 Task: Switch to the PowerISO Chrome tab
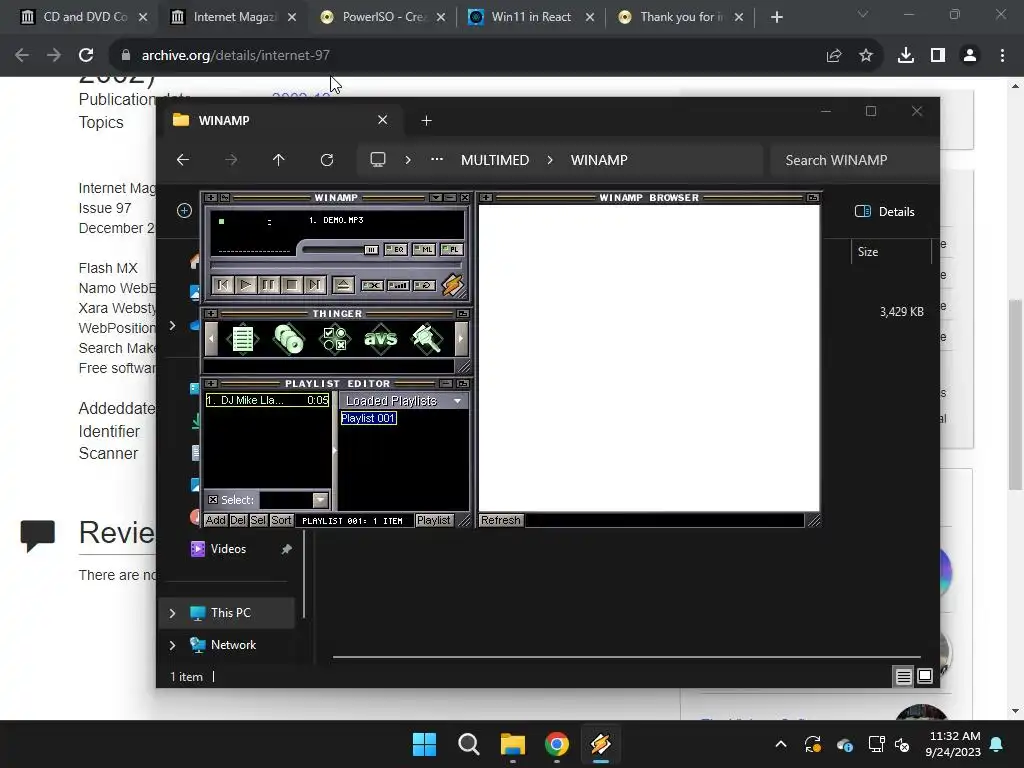[x=383, y=17]
